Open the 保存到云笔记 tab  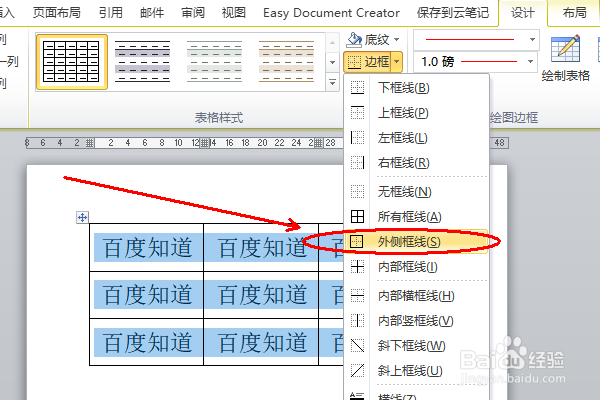pos(453,13)
